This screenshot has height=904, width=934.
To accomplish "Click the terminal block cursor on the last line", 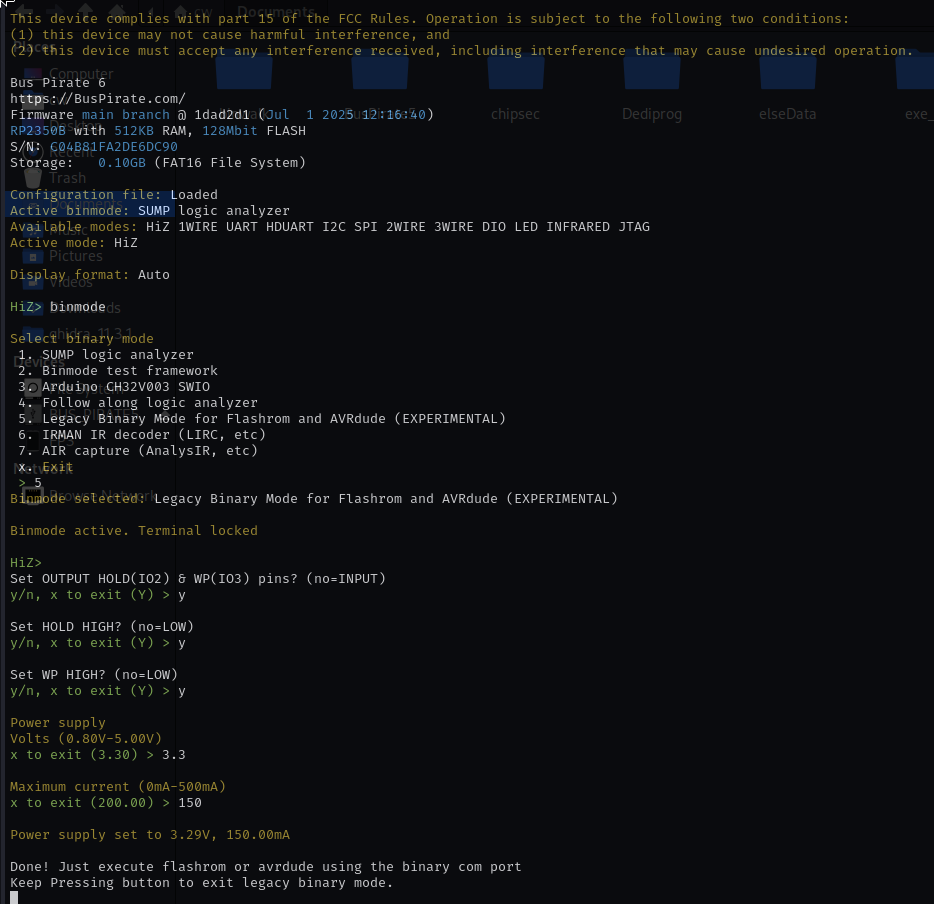I will click(14, 898).
